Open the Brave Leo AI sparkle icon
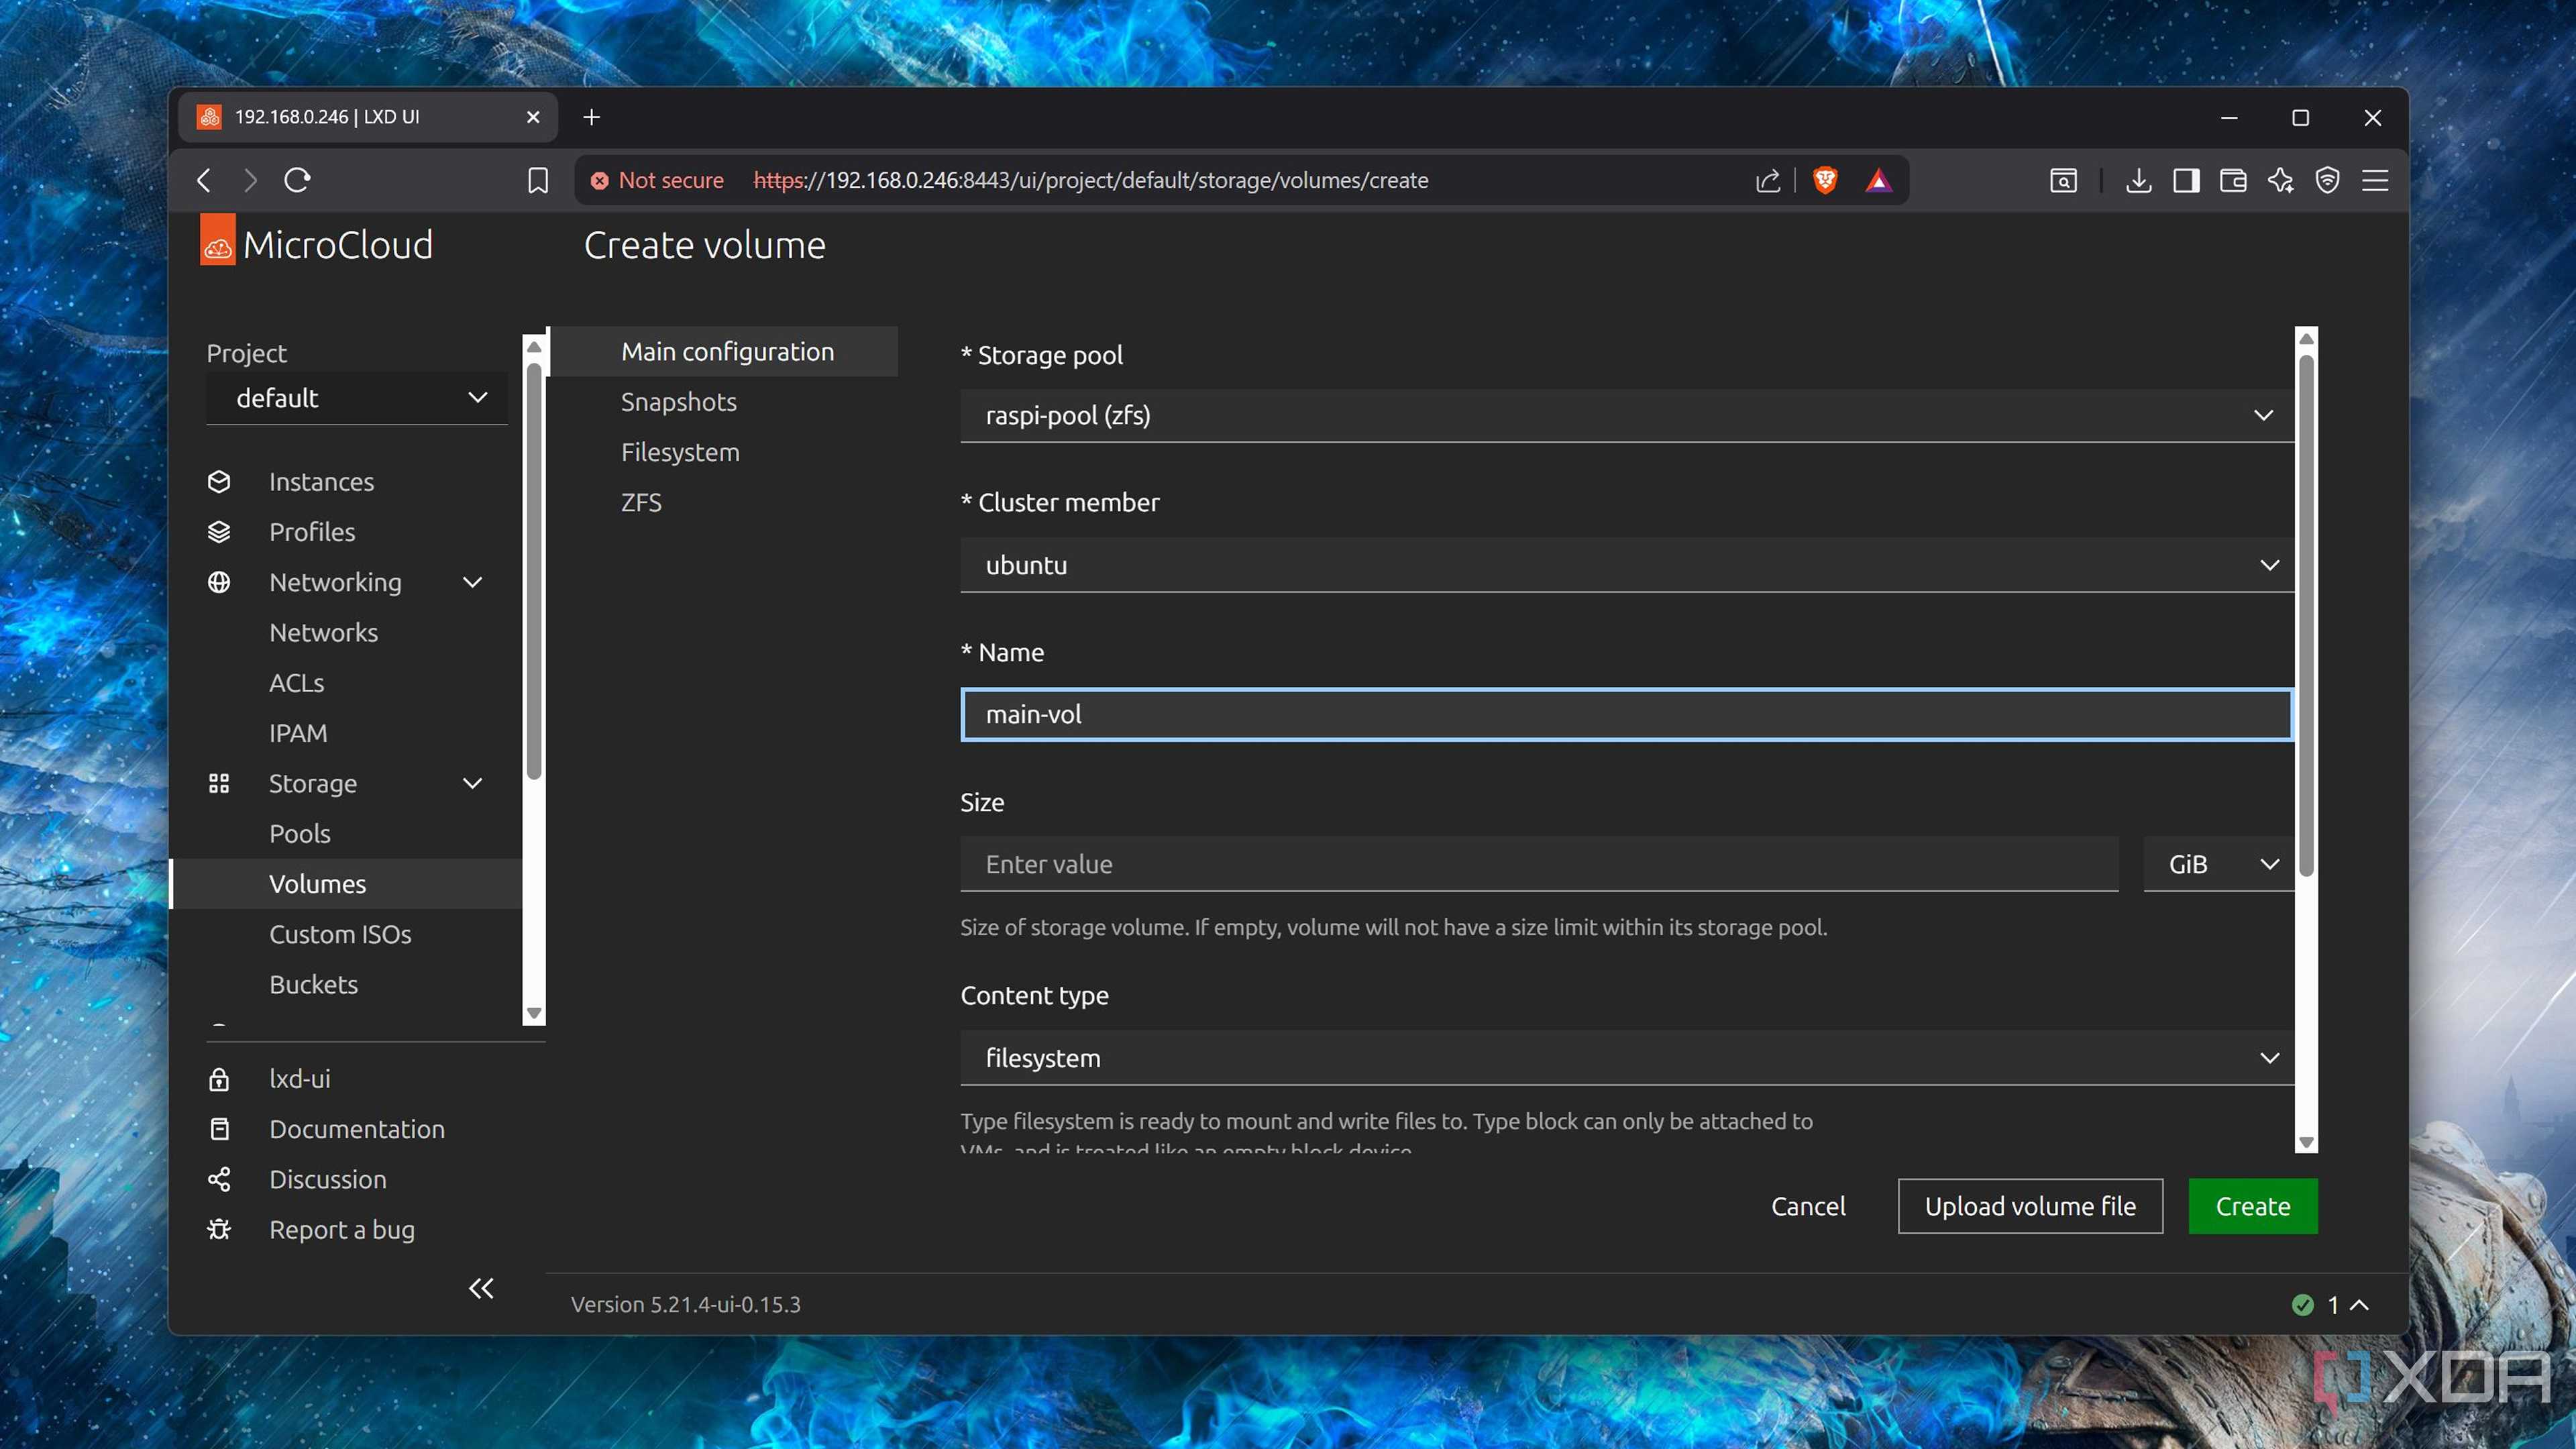 (2280, 180)
